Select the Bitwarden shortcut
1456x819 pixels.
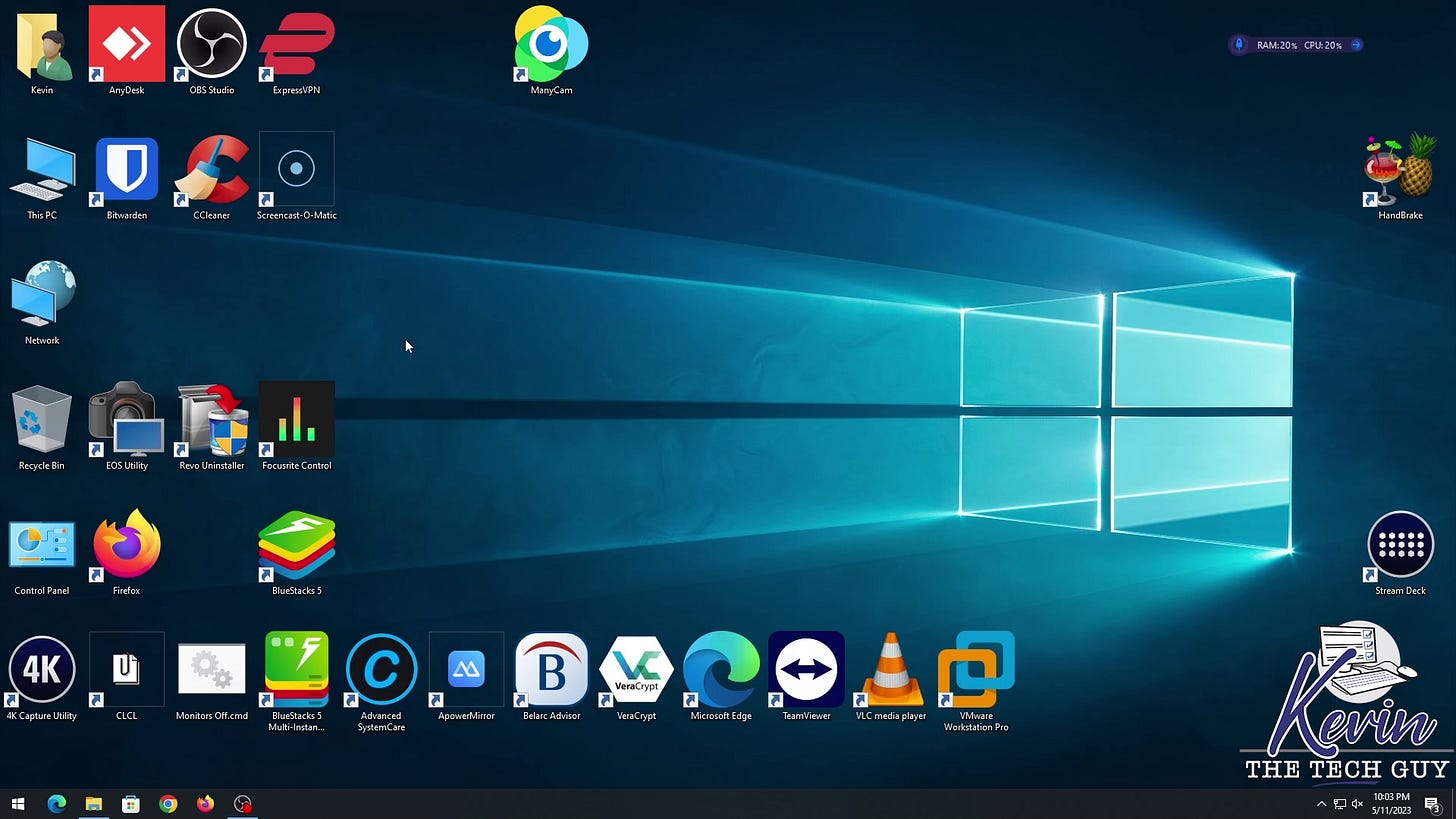tap(127, 178)
